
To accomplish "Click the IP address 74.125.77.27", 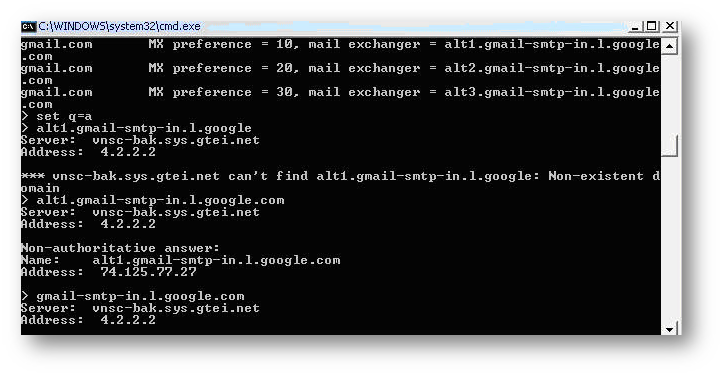I will coord(149,272).
